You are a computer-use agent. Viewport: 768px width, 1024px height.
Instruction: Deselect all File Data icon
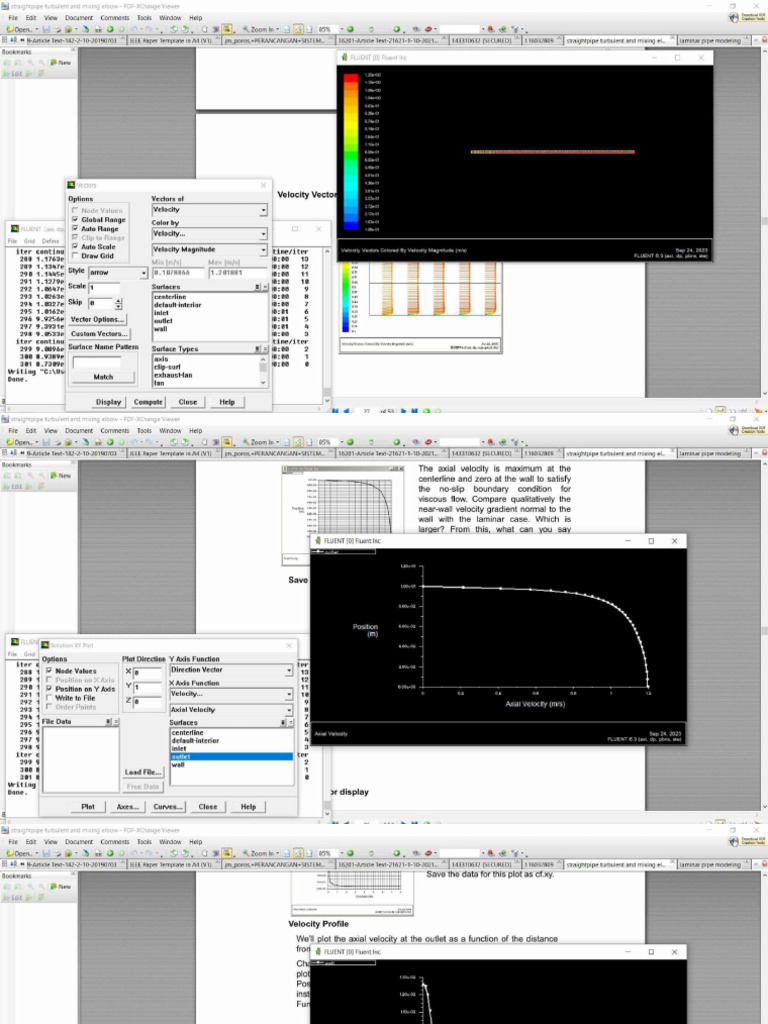pyautogui.click(x=116, y=722)
